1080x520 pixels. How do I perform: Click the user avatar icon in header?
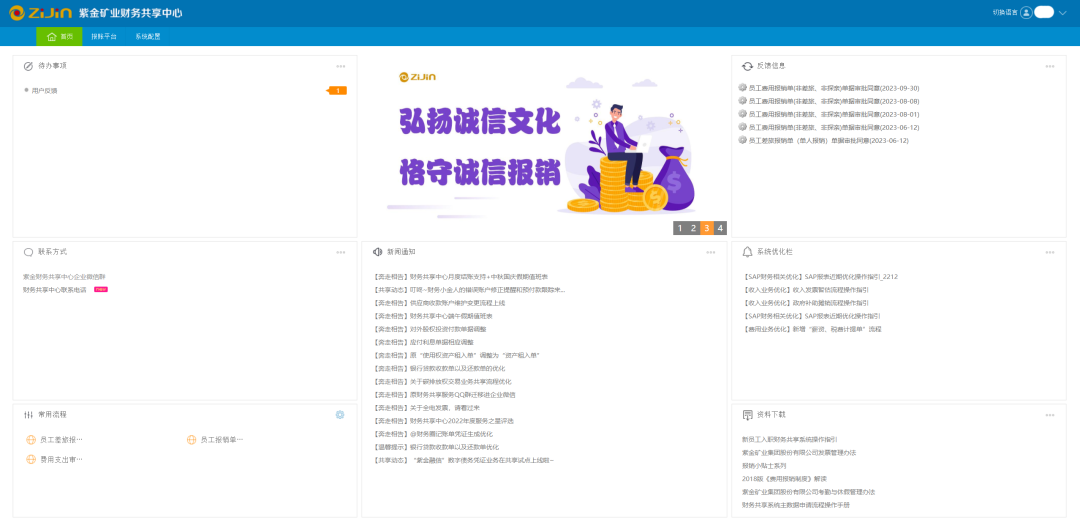pyautogui.click(x=1026, y=13)
